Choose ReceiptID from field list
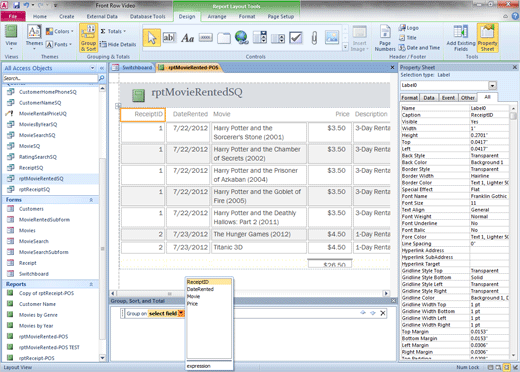The height and width of the screenshot is (372, 520). pyautogui.click(x=209, y=282)
